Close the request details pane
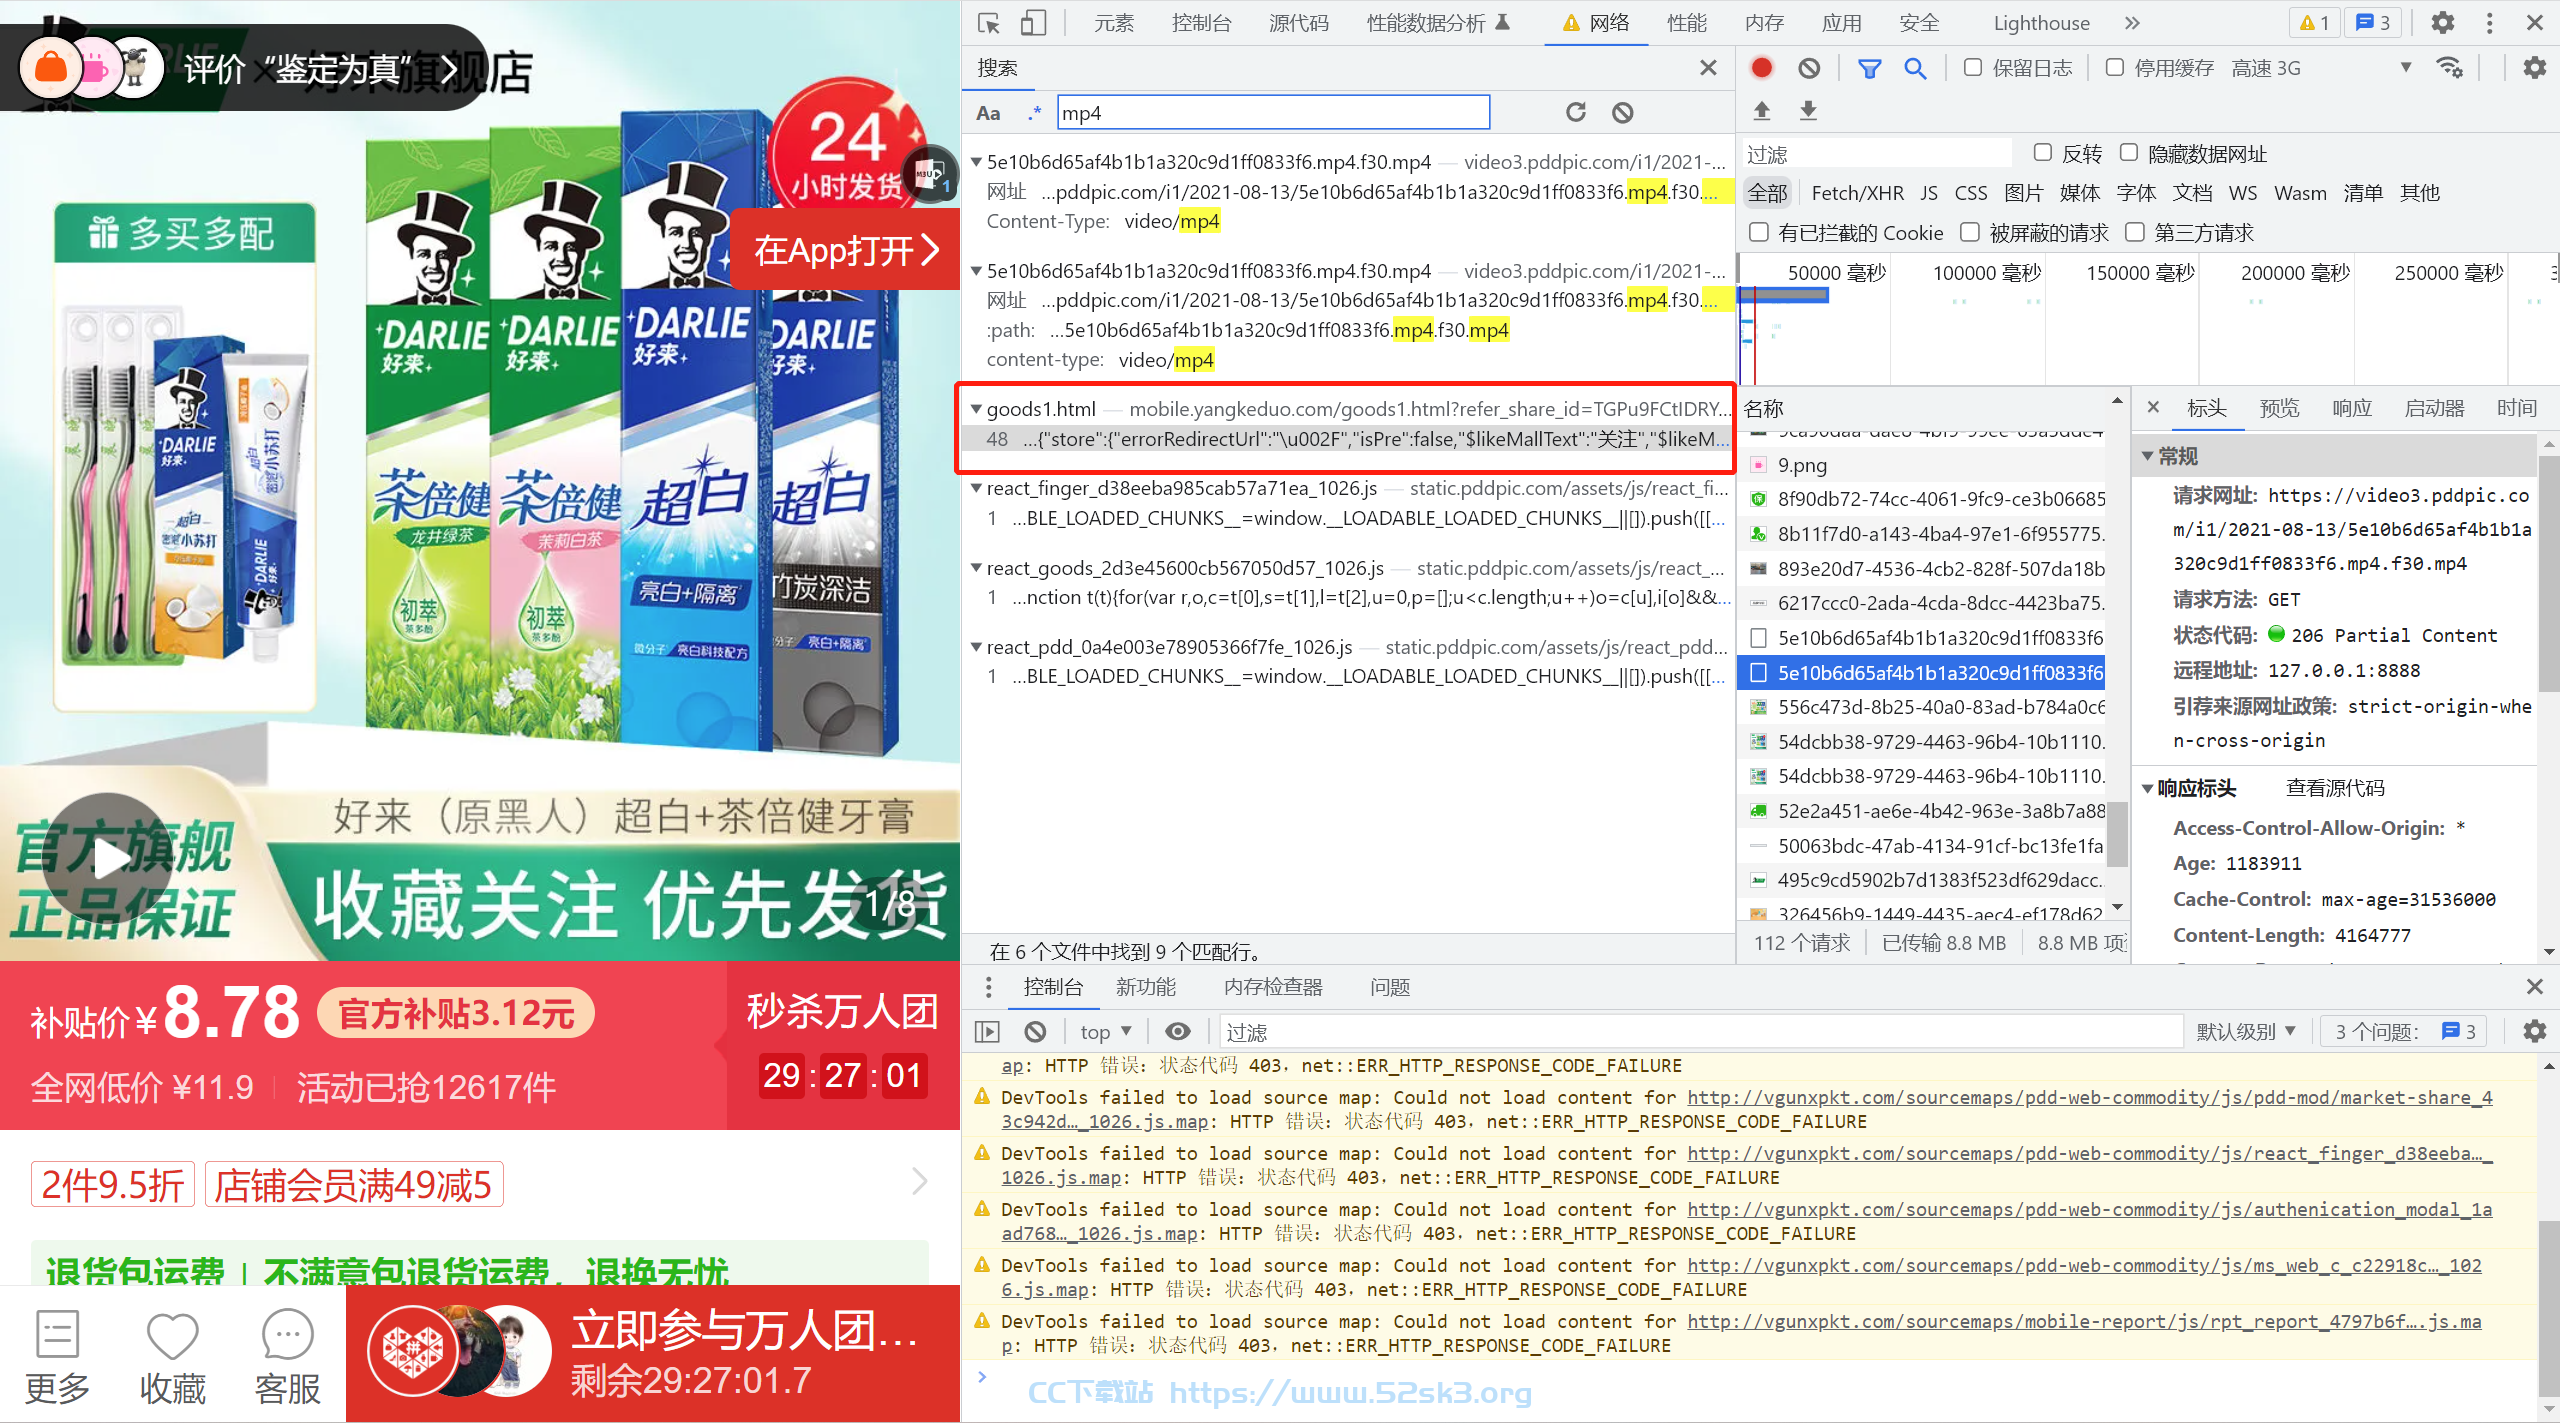 click(x=2153, y=408)
